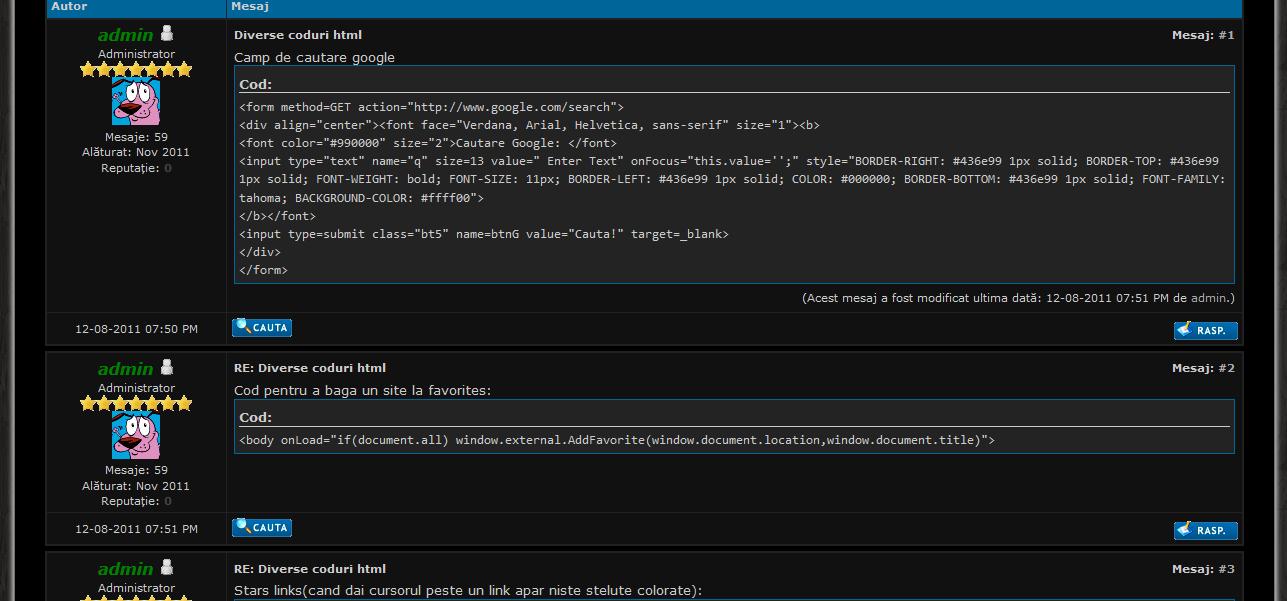
Task: Open admin profile from third post username
Action: (x=125, y=569)
